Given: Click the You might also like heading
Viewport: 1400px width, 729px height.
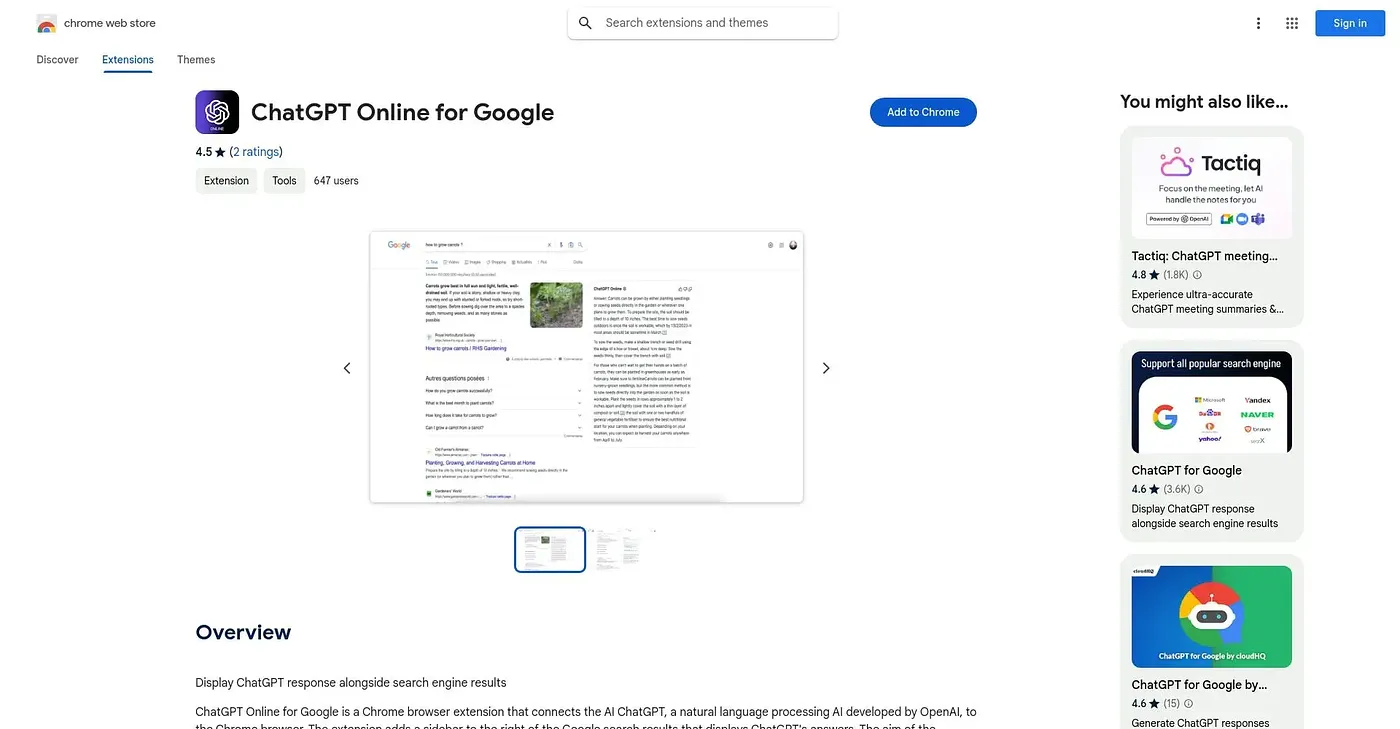Looking at the screenshot, I should click(x=1204, y=101).
